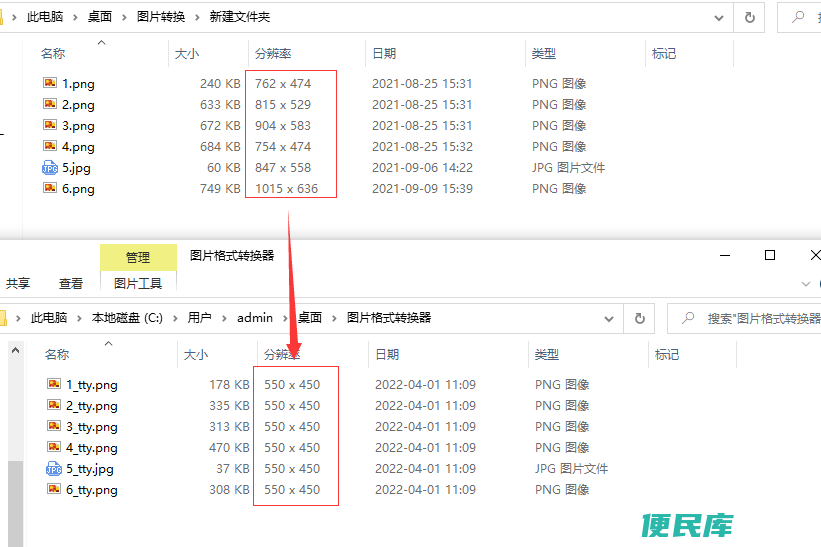Image resolution: width=821 pixels, height=547 pixels.
Task: Open the 查看 ribbon tab
Action: click(x=71, y=284)
